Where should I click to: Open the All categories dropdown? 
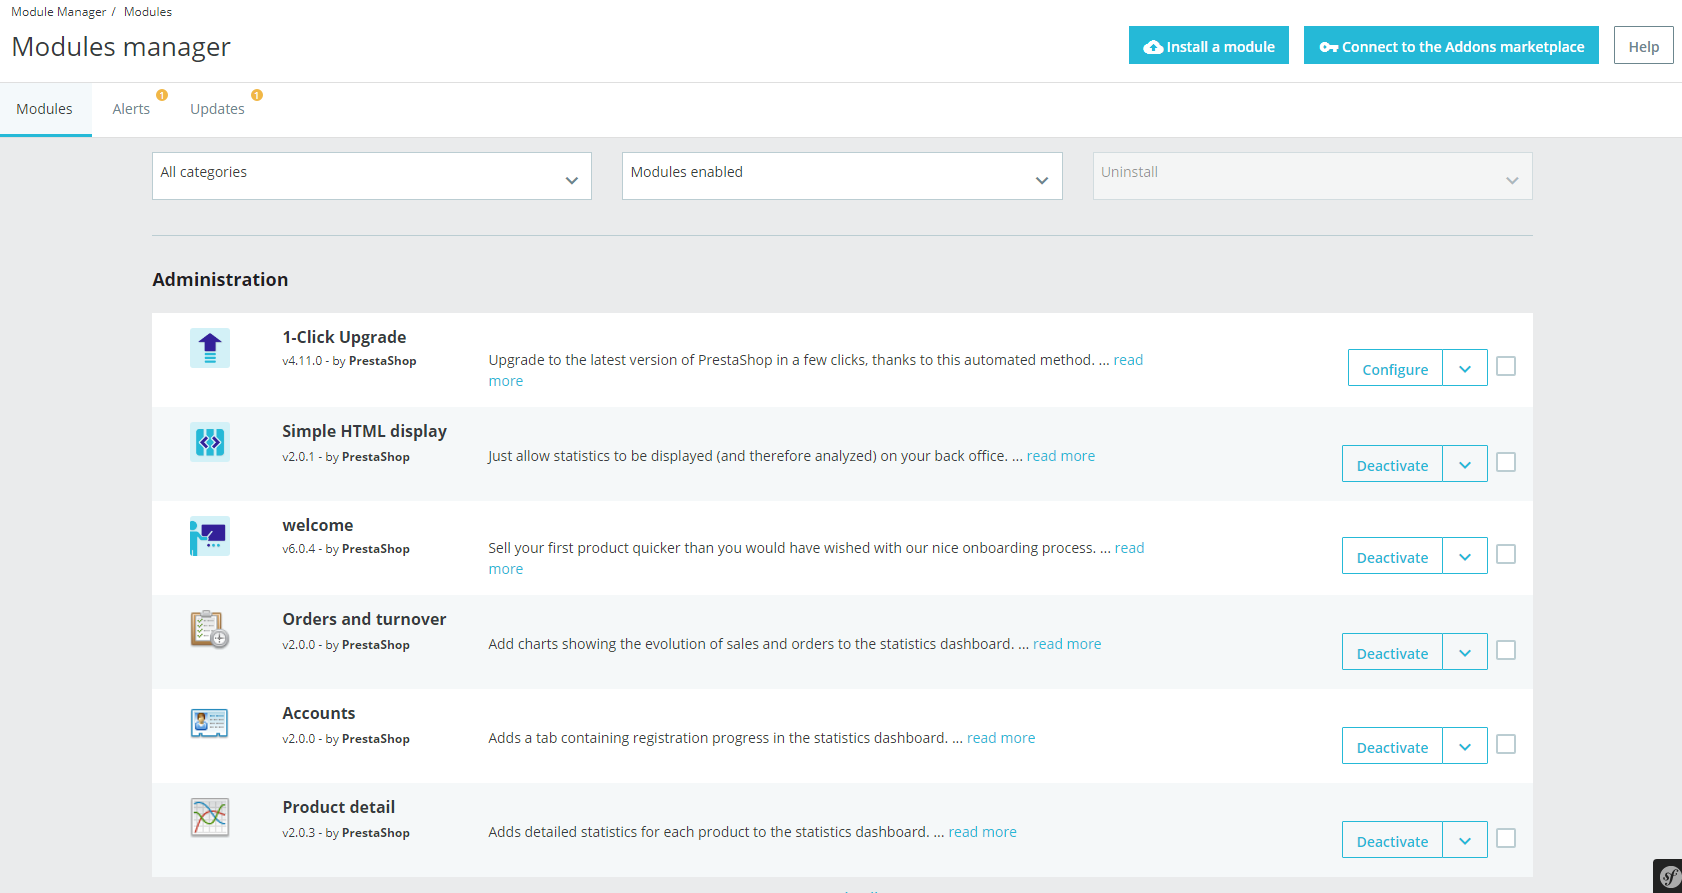[372, 176]
